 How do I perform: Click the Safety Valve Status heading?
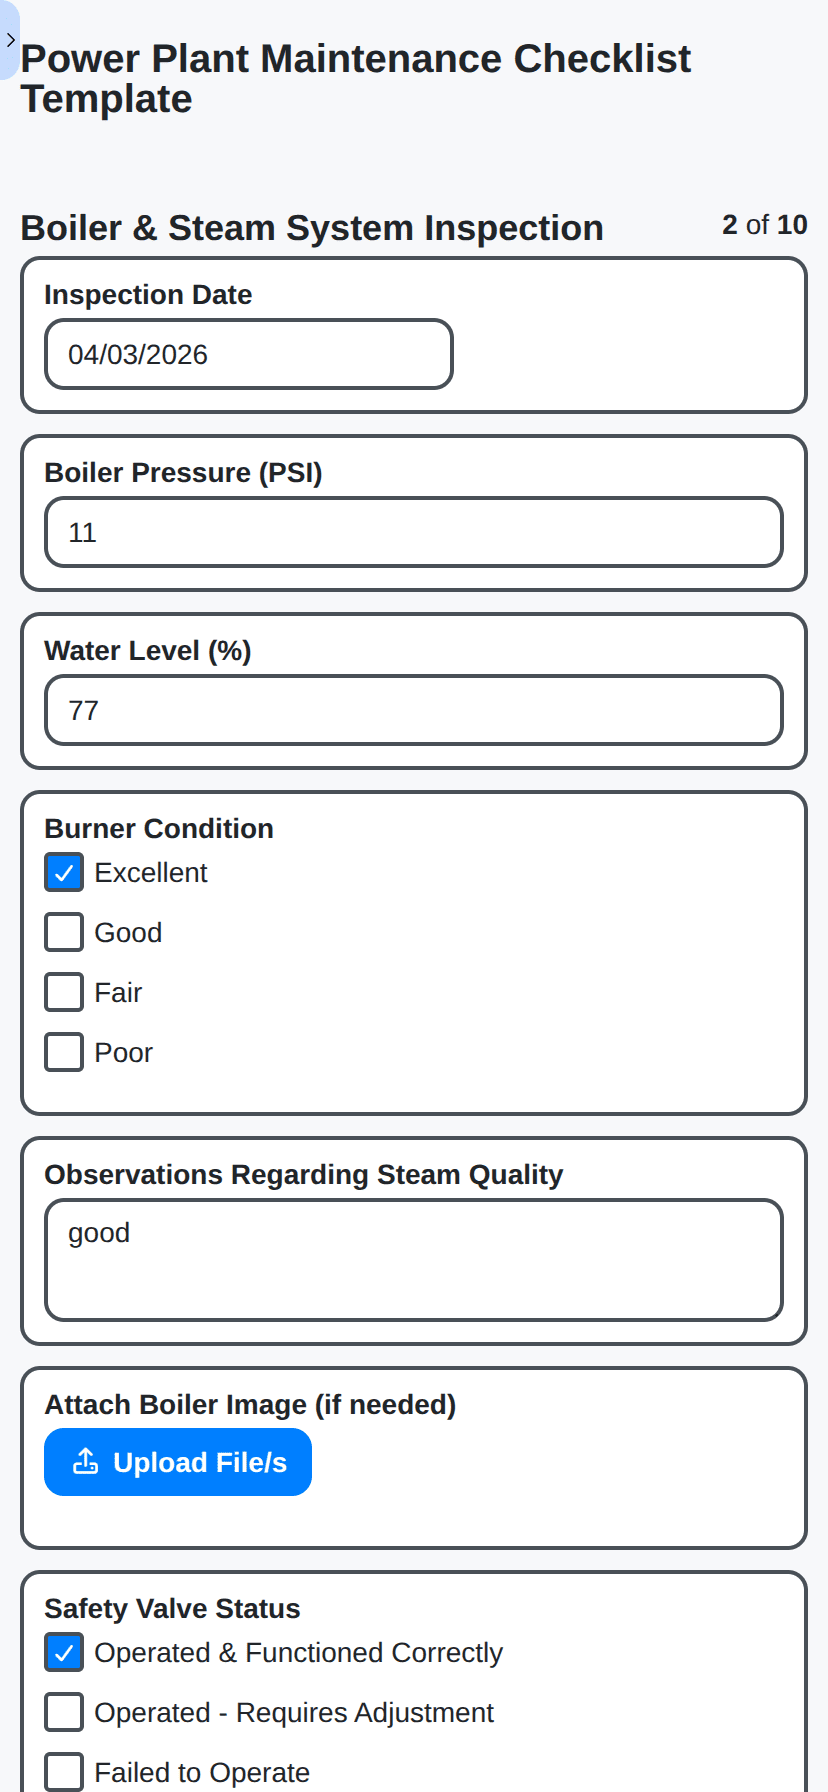click(171, 1608)
